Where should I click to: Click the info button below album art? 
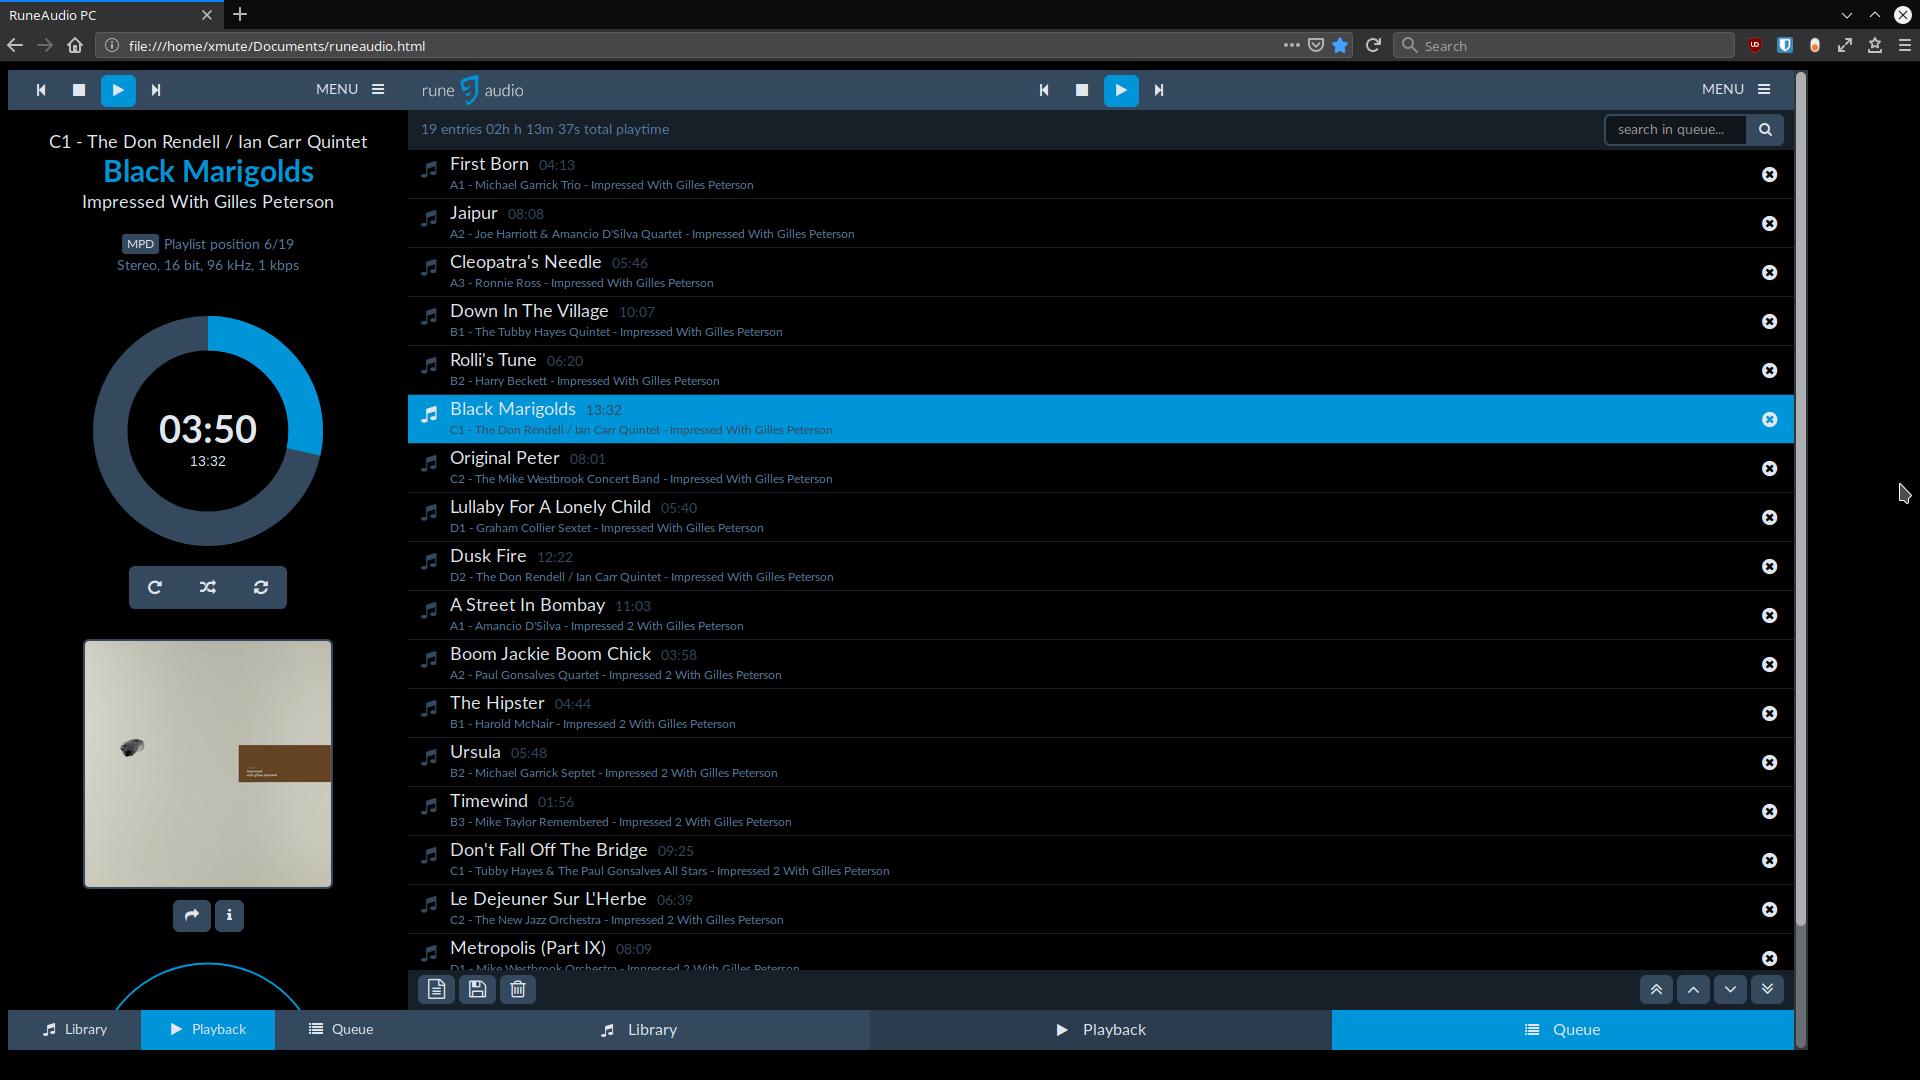coord(228,915)
